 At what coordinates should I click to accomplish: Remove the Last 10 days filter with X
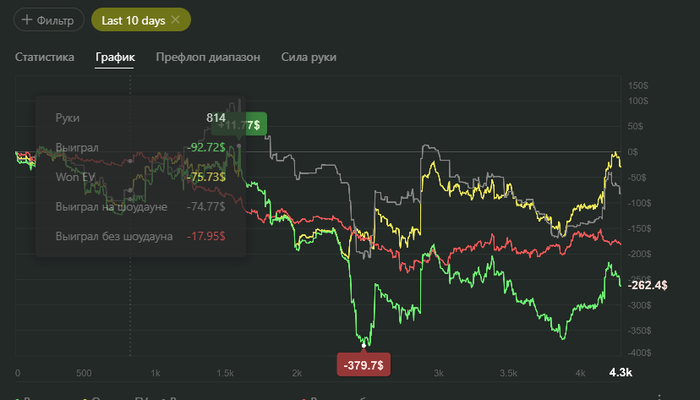coord(176,20)
